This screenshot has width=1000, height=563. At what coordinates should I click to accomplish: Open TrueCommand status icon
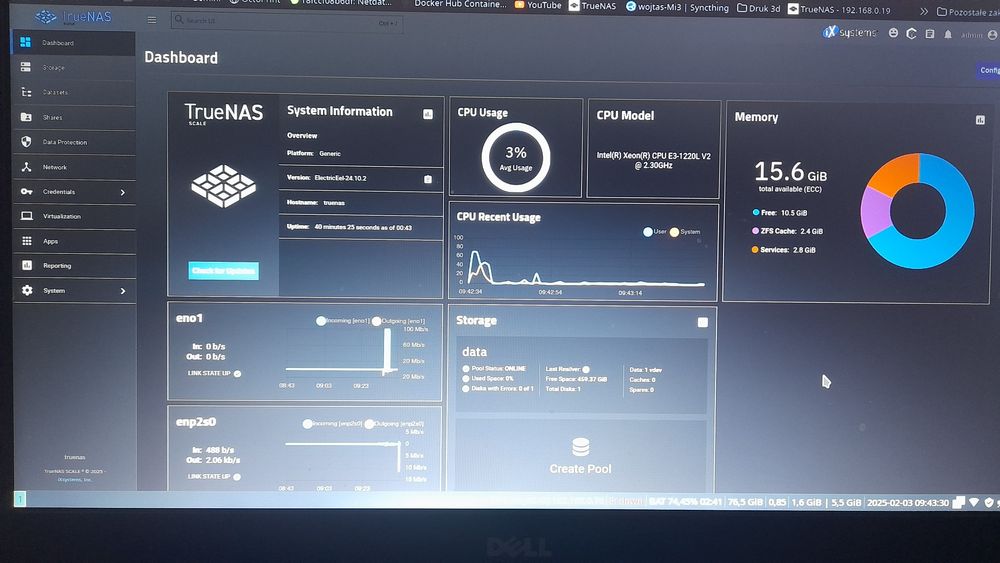(911, 33)
